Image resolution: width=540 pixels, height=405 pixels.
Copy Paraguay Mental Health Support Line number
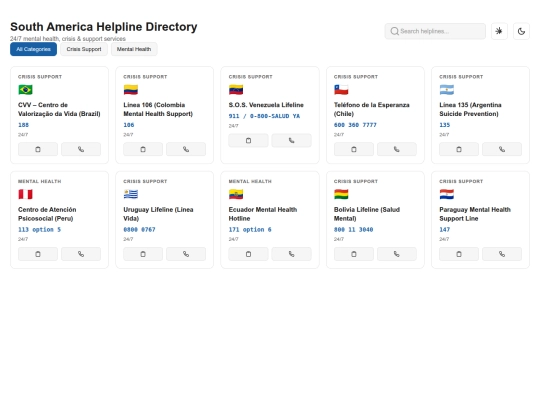[459, 254]
